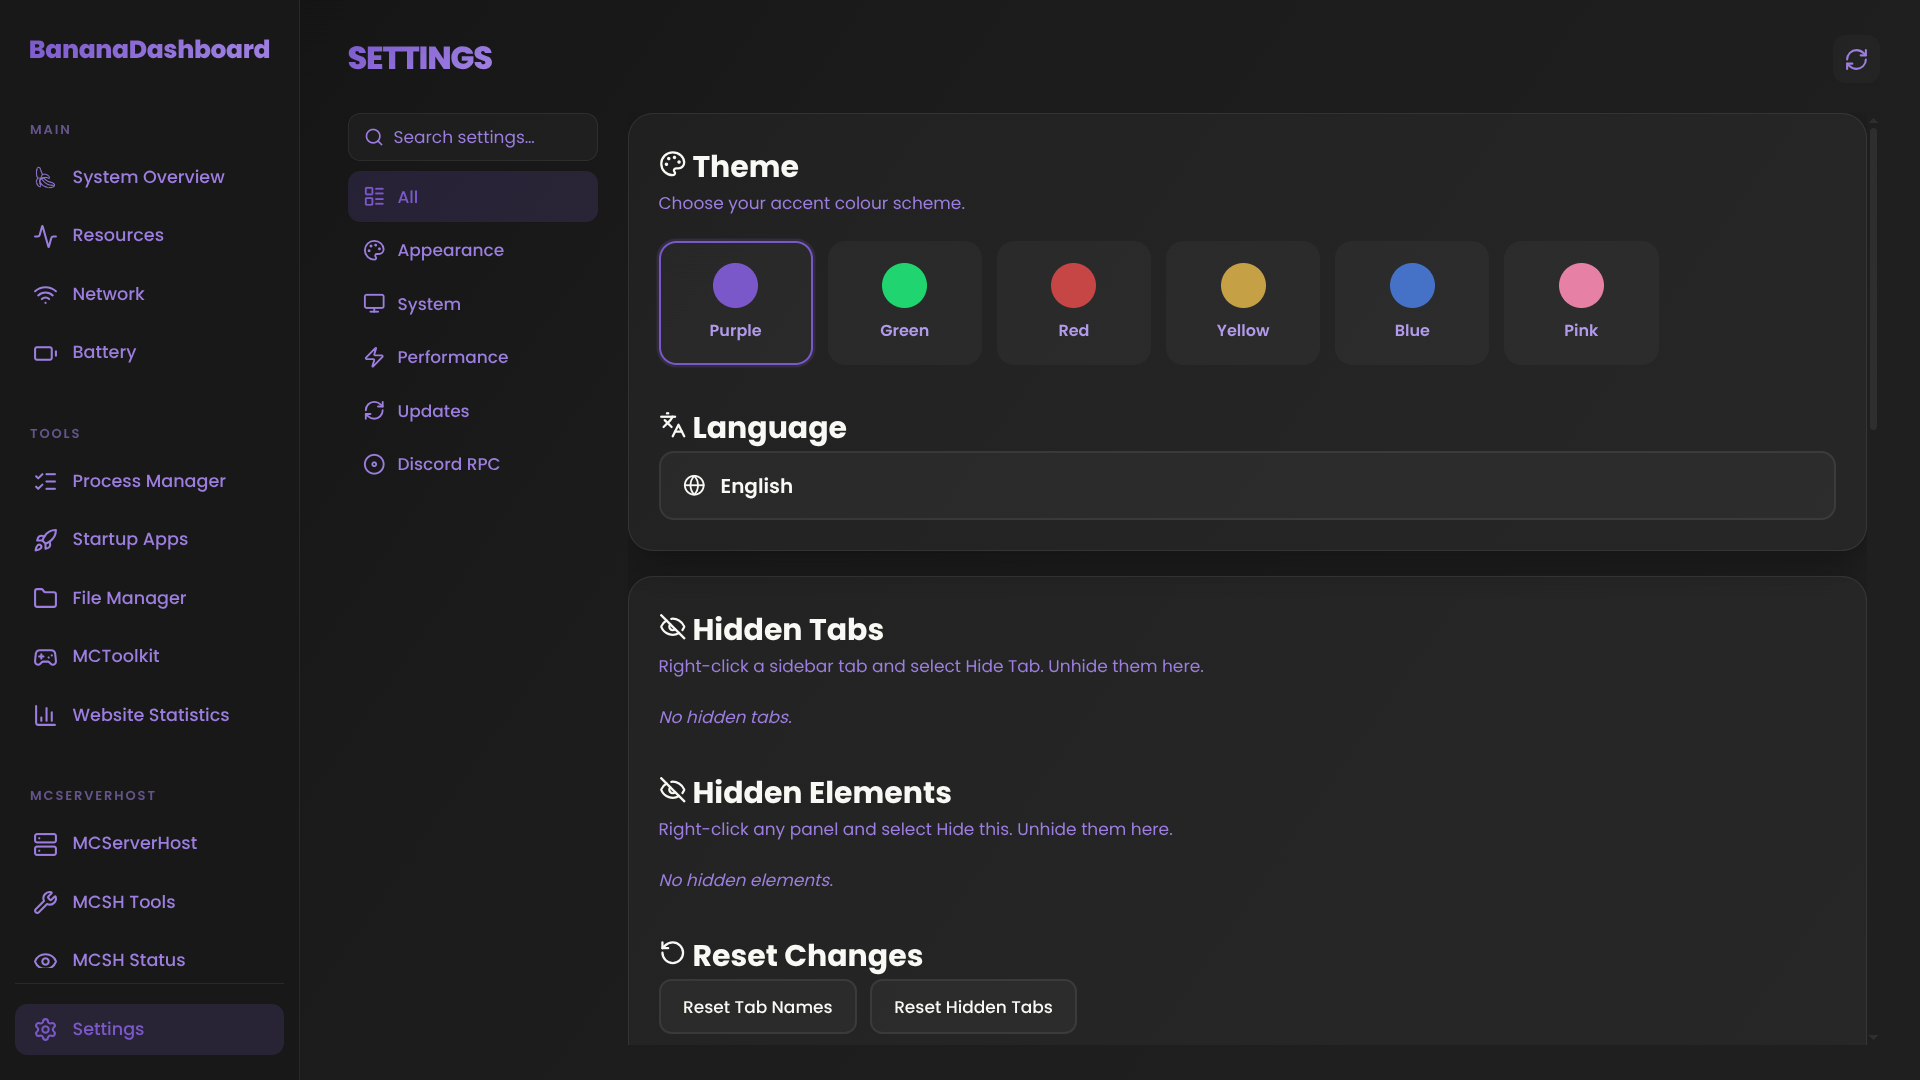Click the MCSH Tools wrench icon
The image size is (1920, 1080).
(45, 902)
